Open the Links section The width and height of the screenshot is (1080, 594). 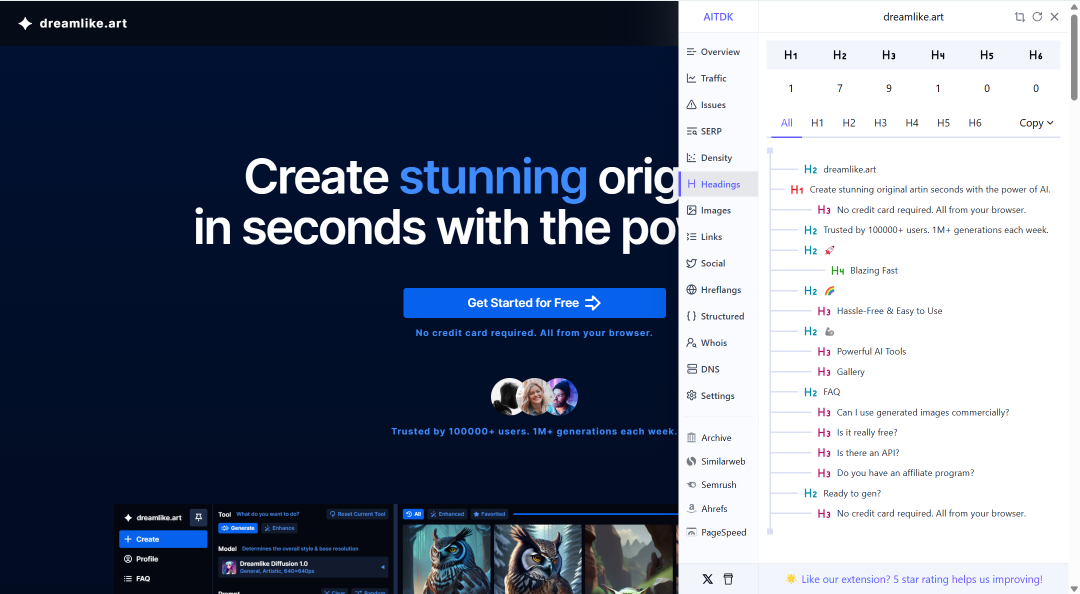(x=705, y=236)
